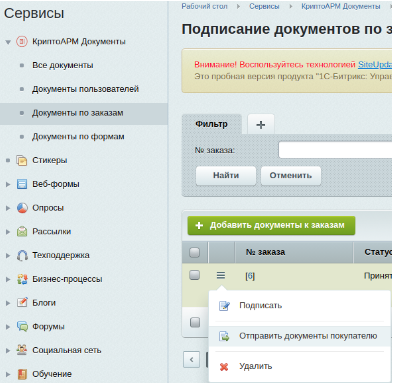Choose Подписать from the context menu
This screenshot has height=383, width=393.
point(299,306)
